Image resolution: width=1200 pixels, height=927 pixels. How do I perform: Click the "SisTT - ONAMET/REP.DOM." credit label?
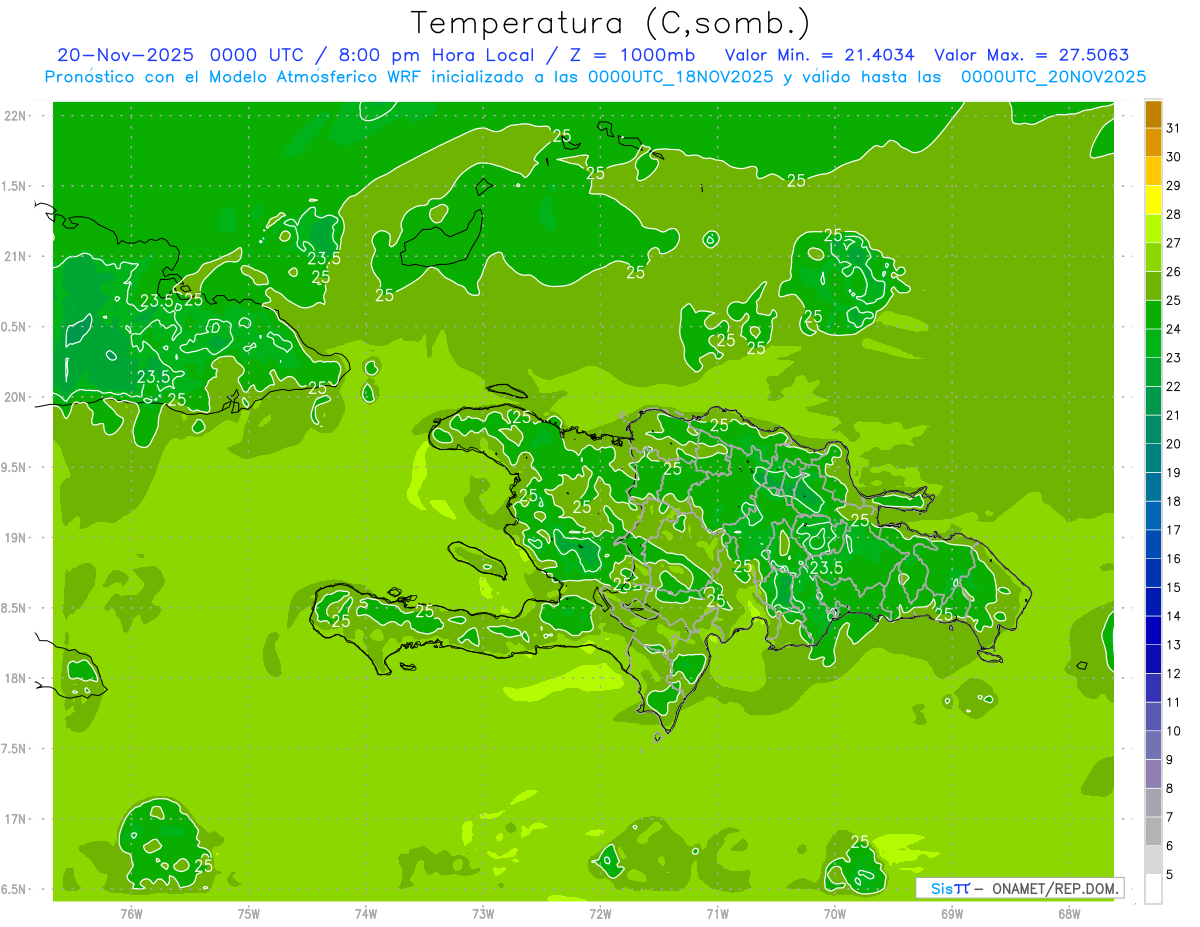pyautogui.click(x=1020, y=888)
